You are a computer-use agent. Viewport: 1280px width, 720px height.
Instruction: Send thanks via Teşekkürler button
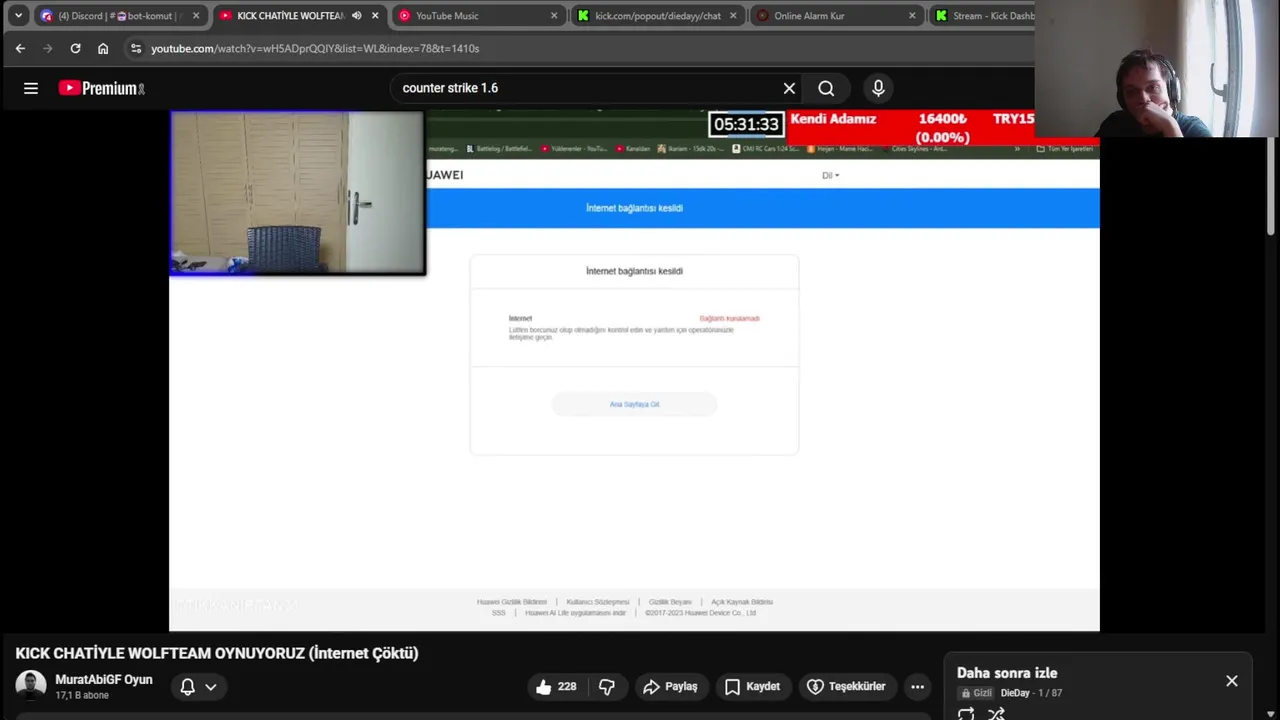click(846, 687)
